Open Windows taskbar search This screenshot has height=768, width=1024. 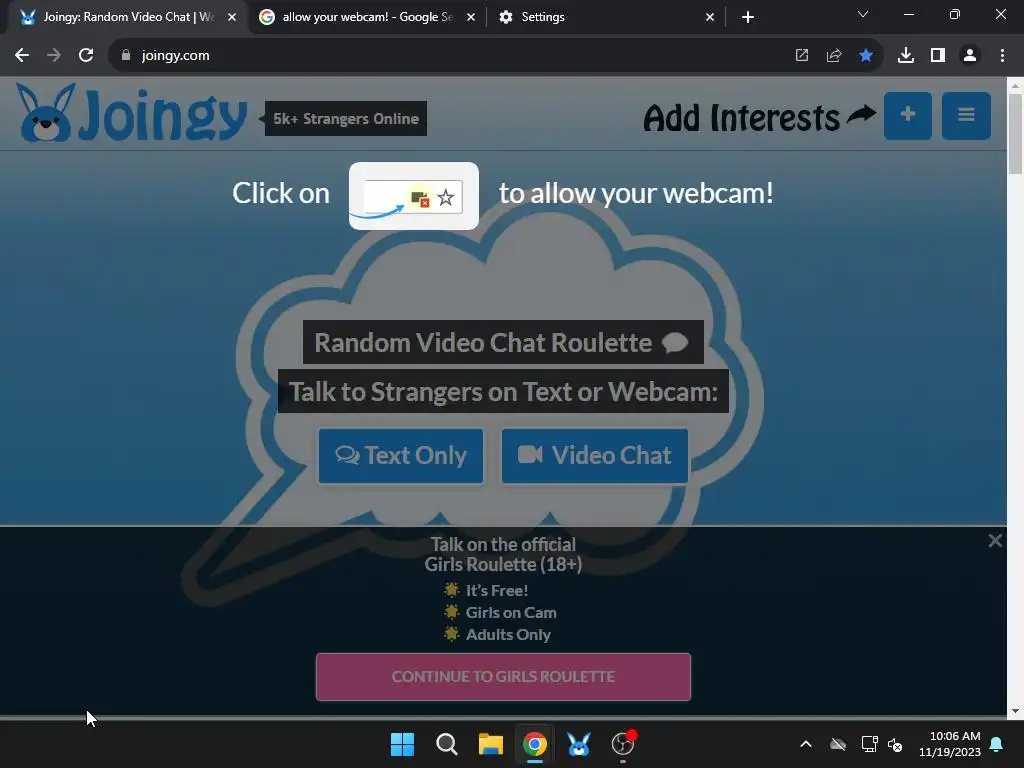click(447, 744)
